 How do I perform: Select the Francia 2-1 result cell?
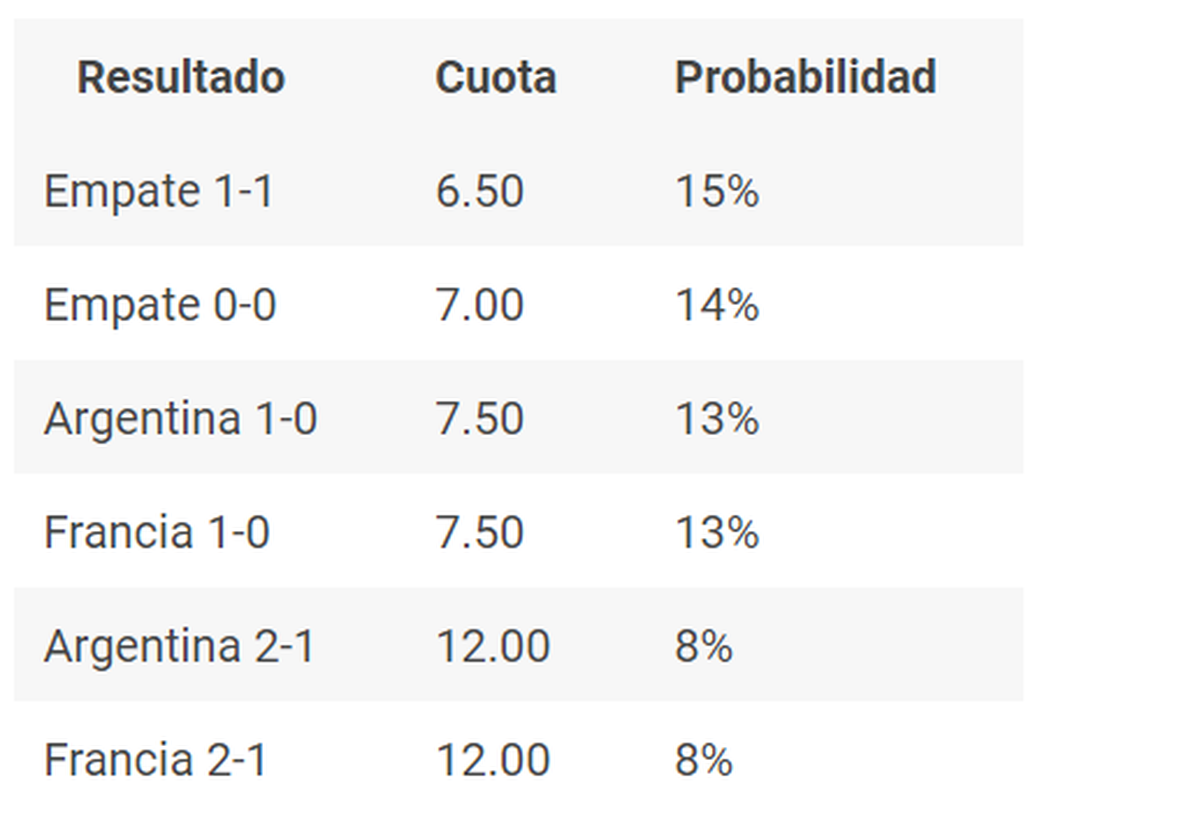(x=155, y=760)
